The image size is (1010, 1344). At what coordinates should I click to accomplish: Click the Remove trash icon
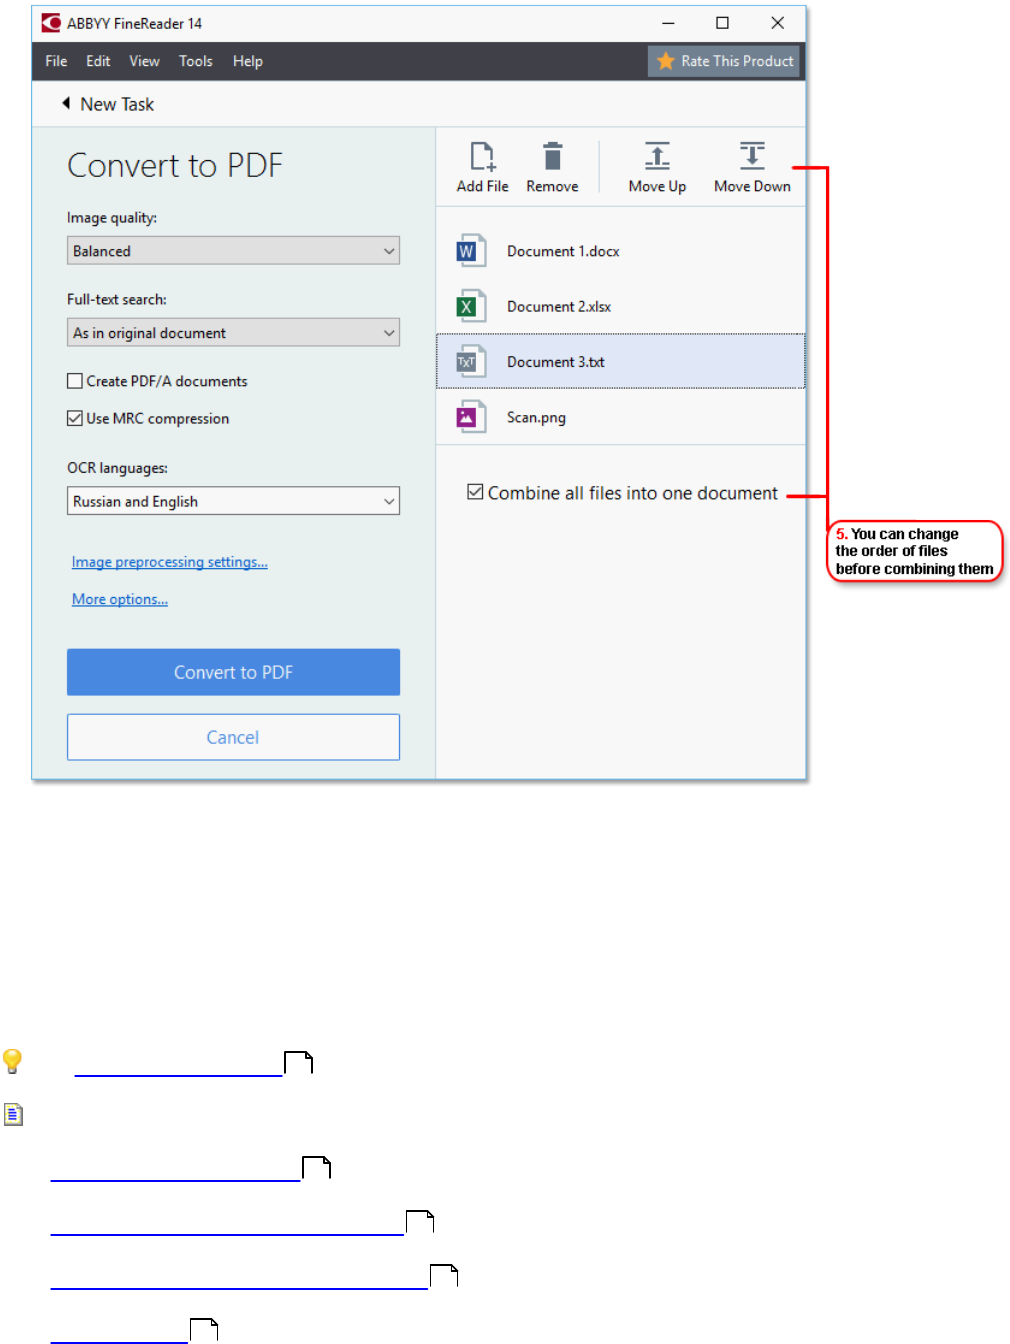coord(552,156)
